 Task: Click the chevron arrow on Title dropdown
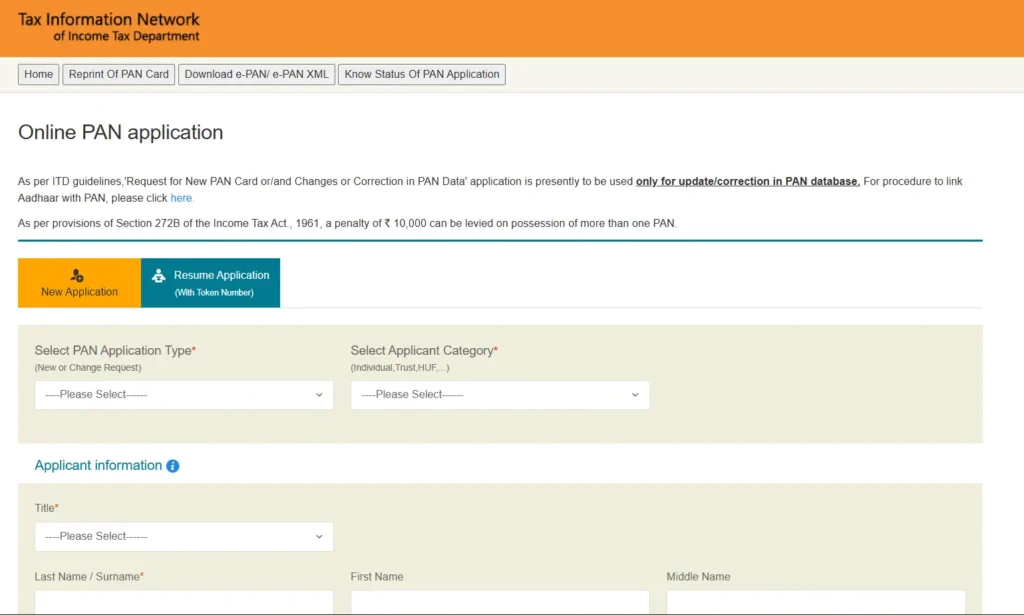coord(319,537)
